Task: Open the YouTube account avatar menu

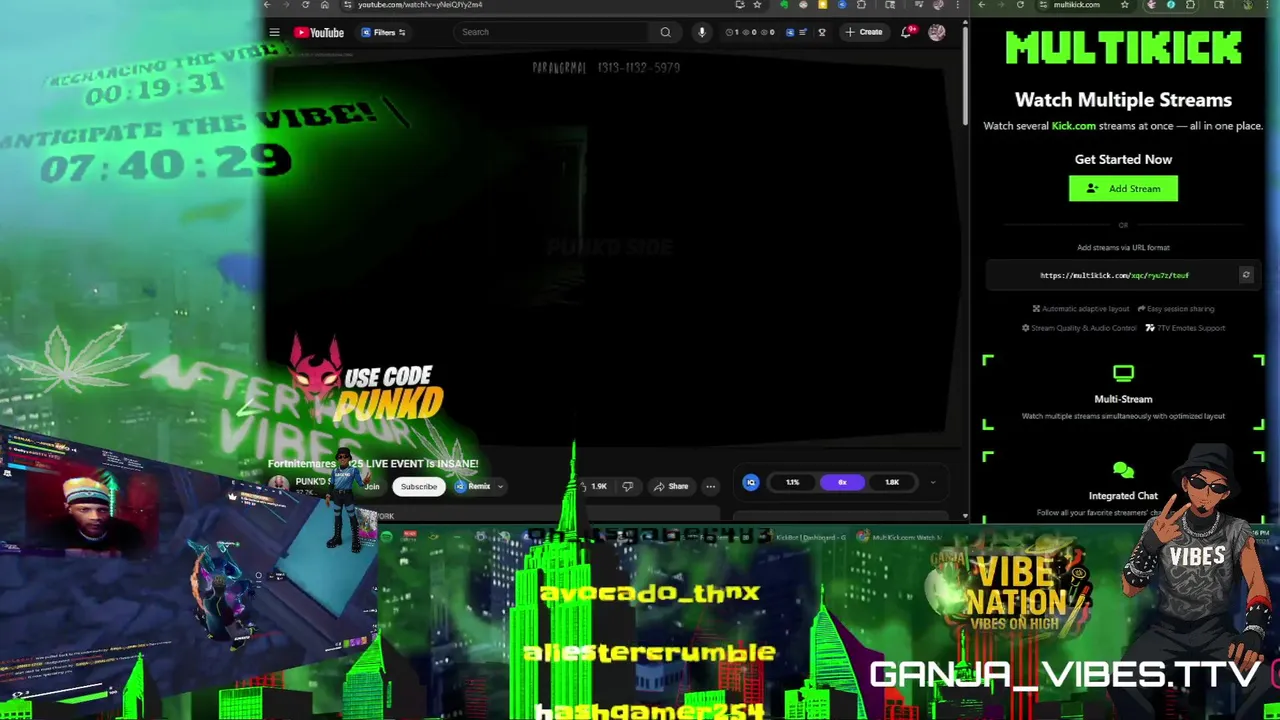Action: click(x=937, y=32)
